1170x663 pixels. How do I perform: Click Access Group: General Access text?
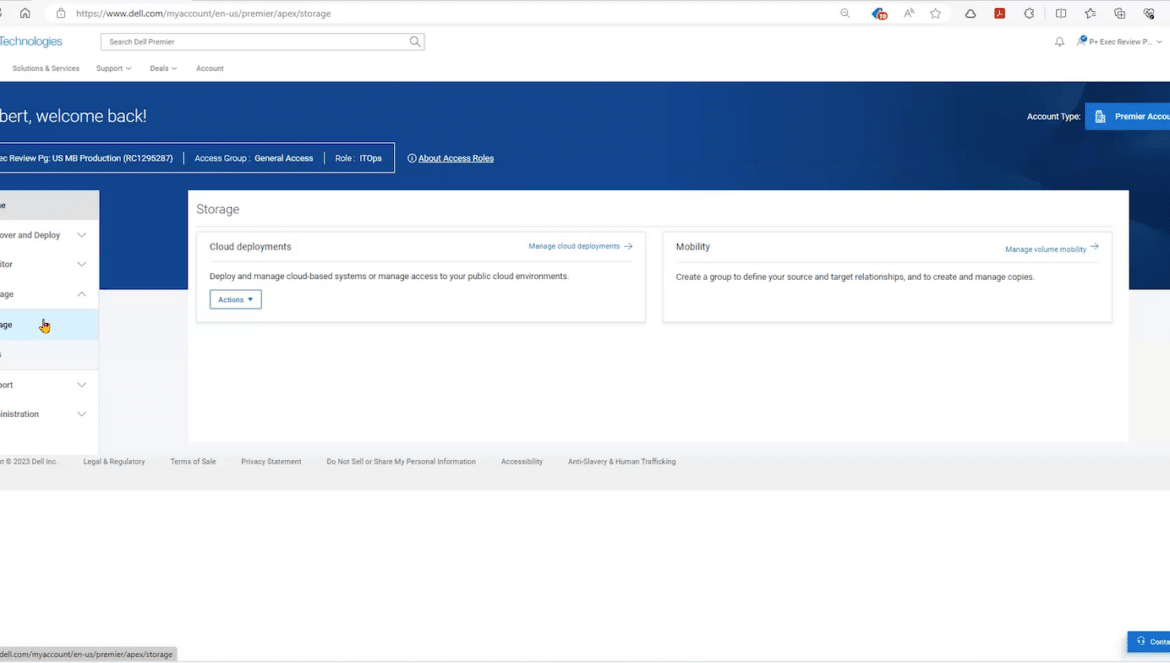tap(254, 158)
